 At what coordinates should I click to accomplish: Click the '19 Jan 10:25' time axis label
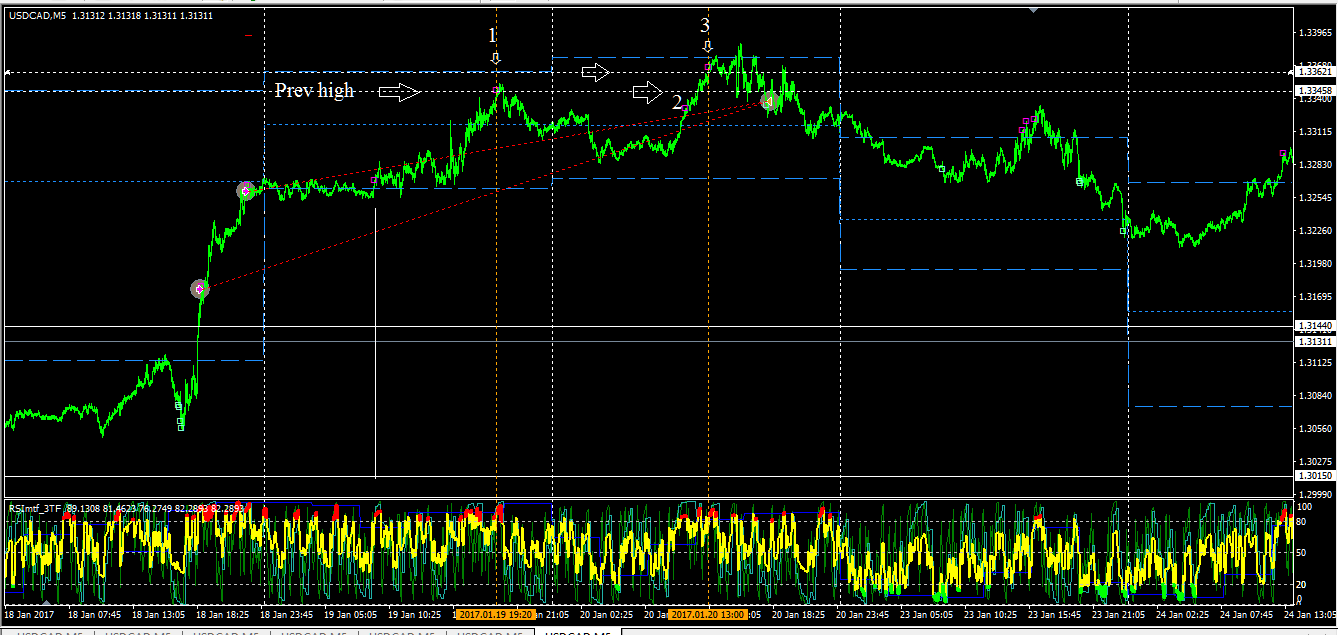(x=414, y=614)
